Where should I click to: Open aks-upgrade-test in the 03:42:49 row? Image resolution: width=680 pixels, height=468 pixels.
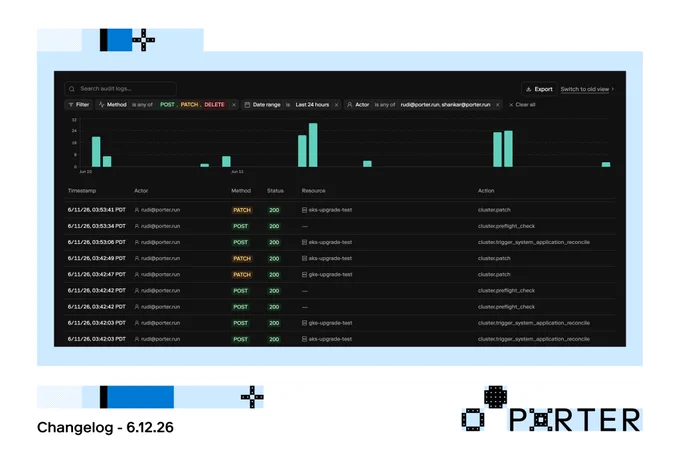330,259
